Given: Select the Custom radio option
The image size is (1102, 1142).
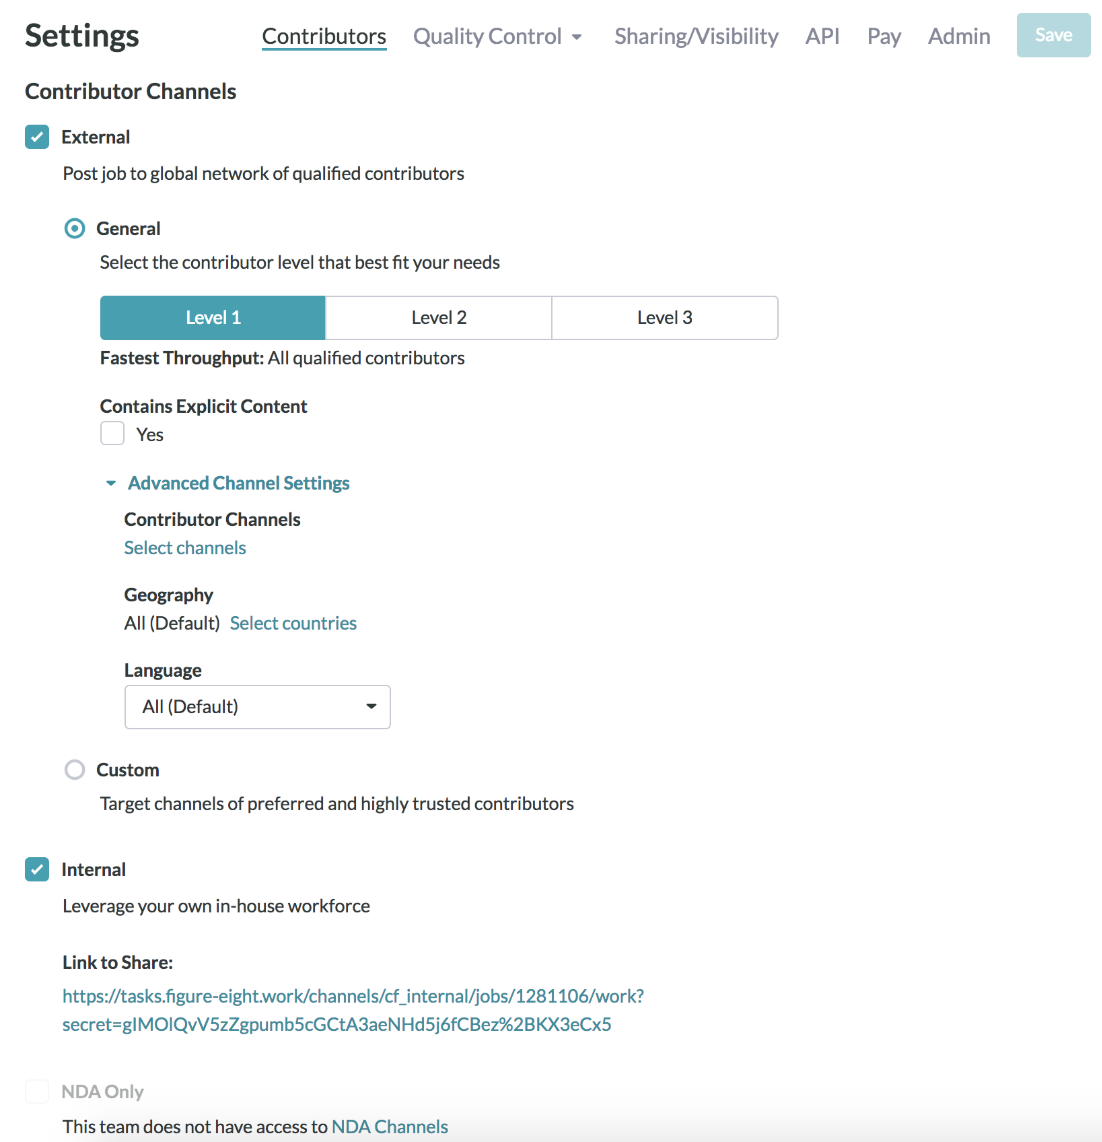Looking at the screenshot, I should tap(74, 769).
